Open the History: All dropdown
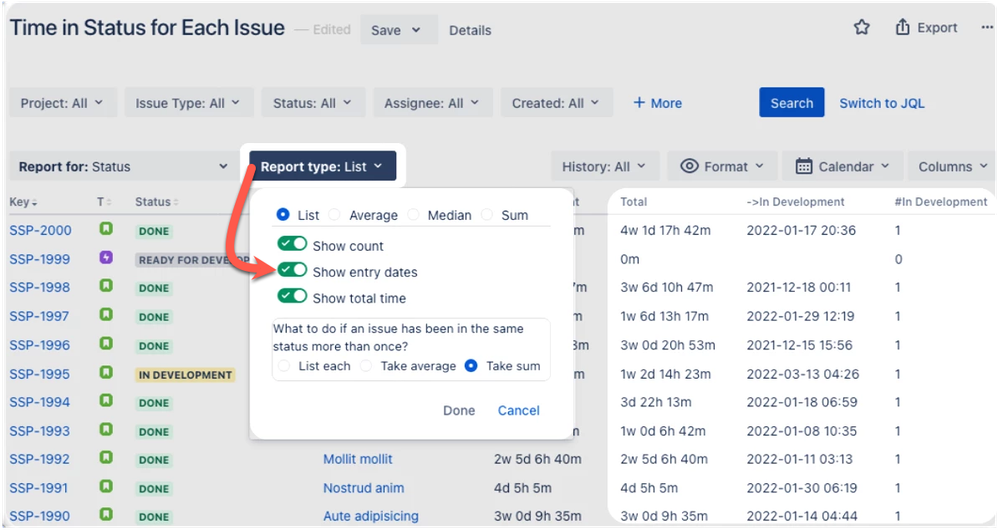Viewport: 998px width, 530px height. 605,167
